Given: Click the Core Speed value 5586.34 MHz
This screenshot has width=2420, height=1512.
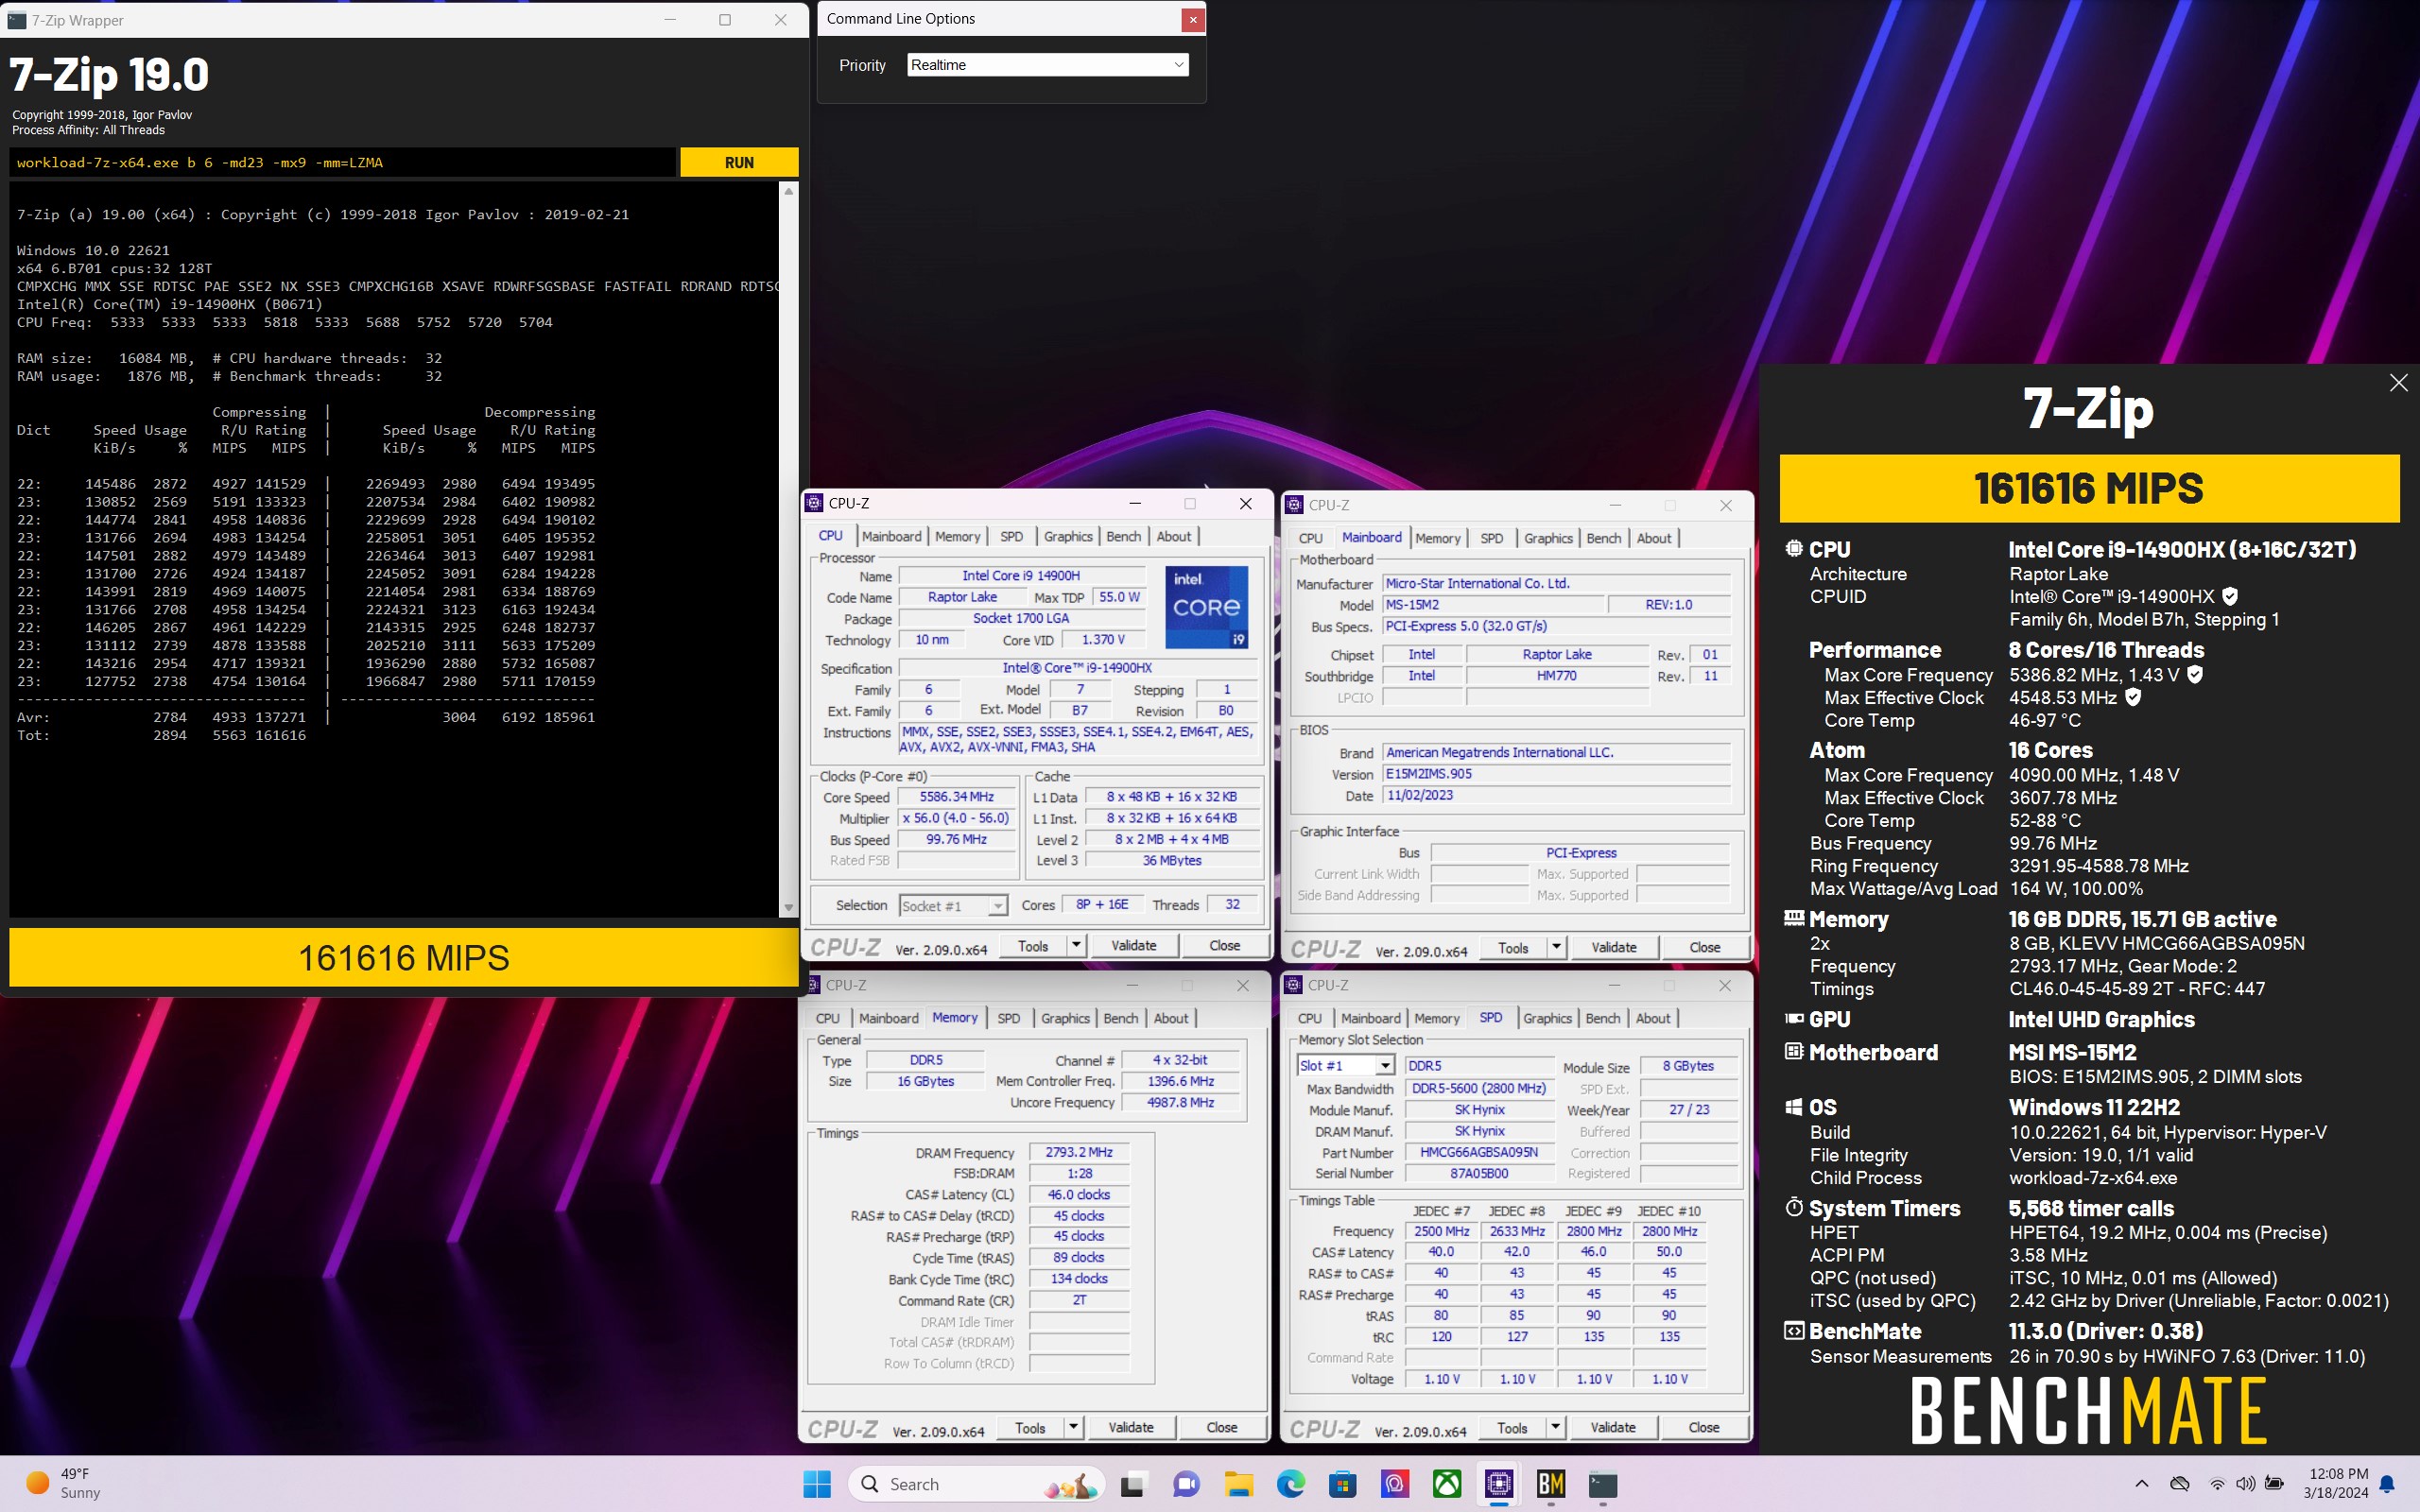Looking at the screenshot, I should (x=956, y=797).
